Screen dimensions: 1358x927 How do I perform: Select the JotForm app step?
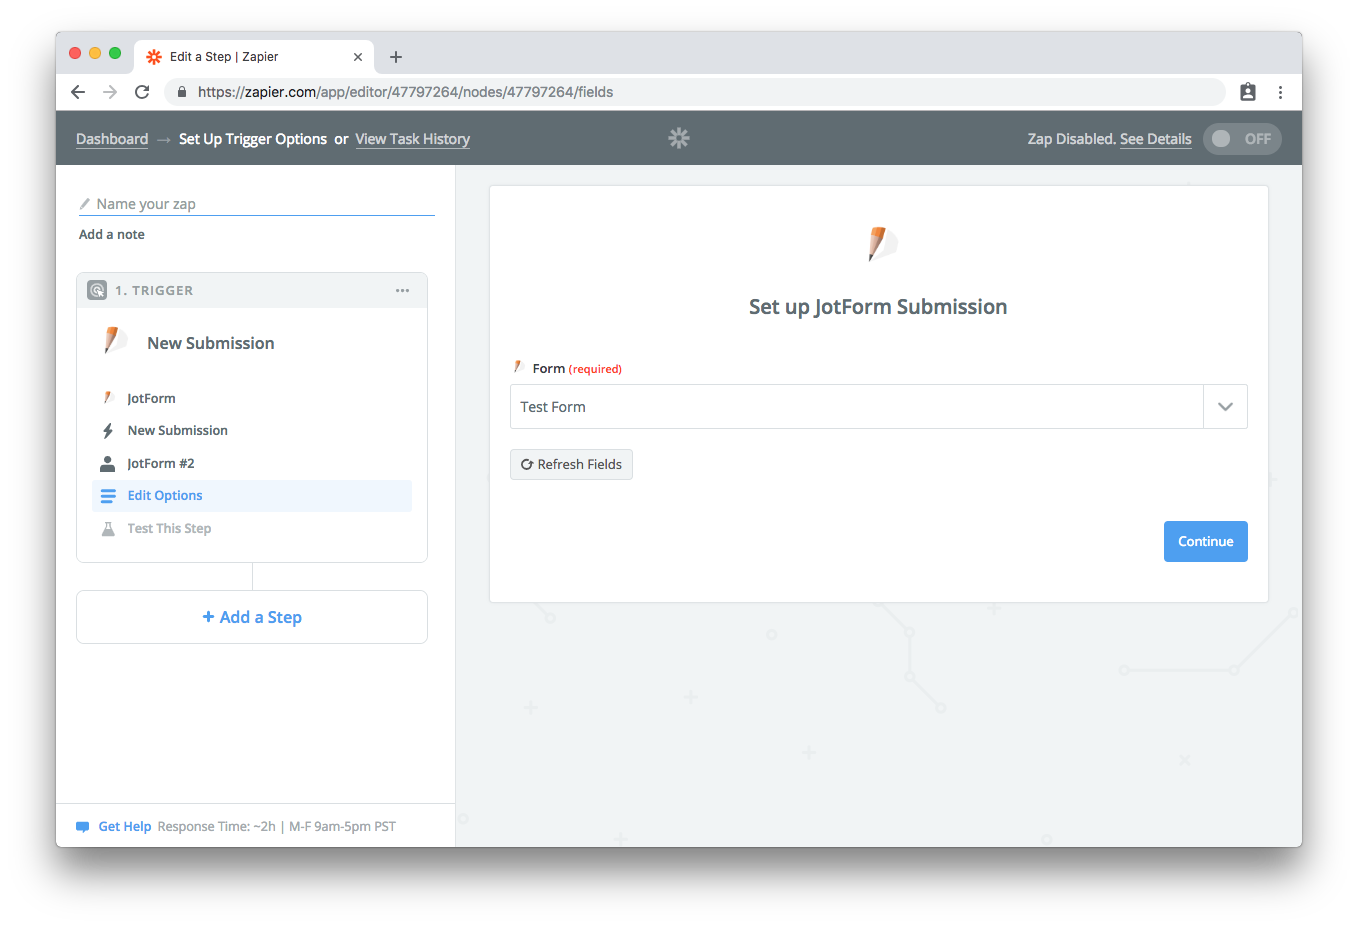[x=252, y=398]
